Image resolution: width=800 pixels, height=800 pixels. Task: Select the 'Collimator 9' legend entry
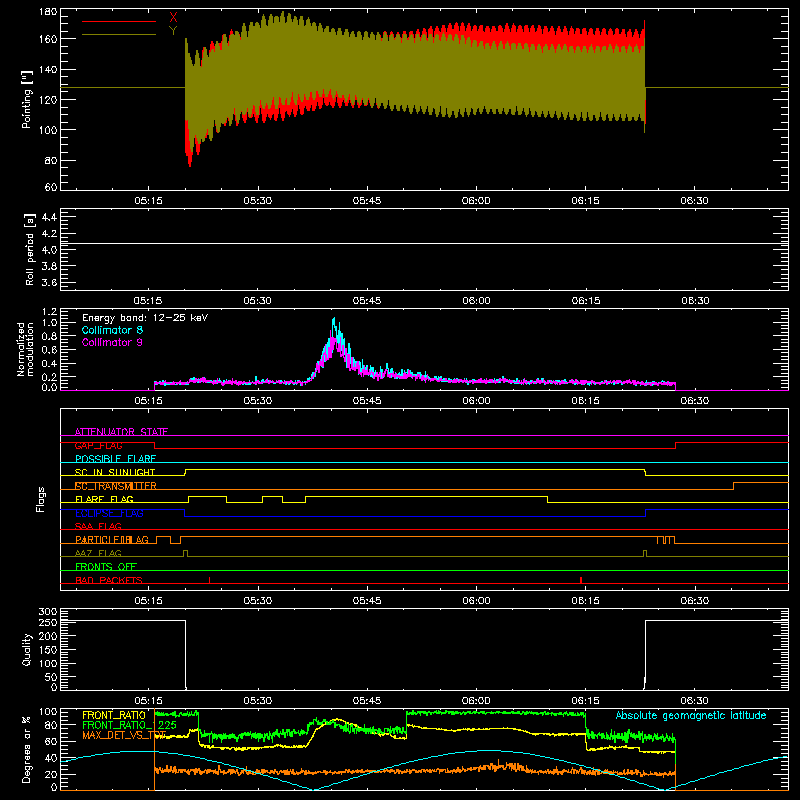click(112, 342)
